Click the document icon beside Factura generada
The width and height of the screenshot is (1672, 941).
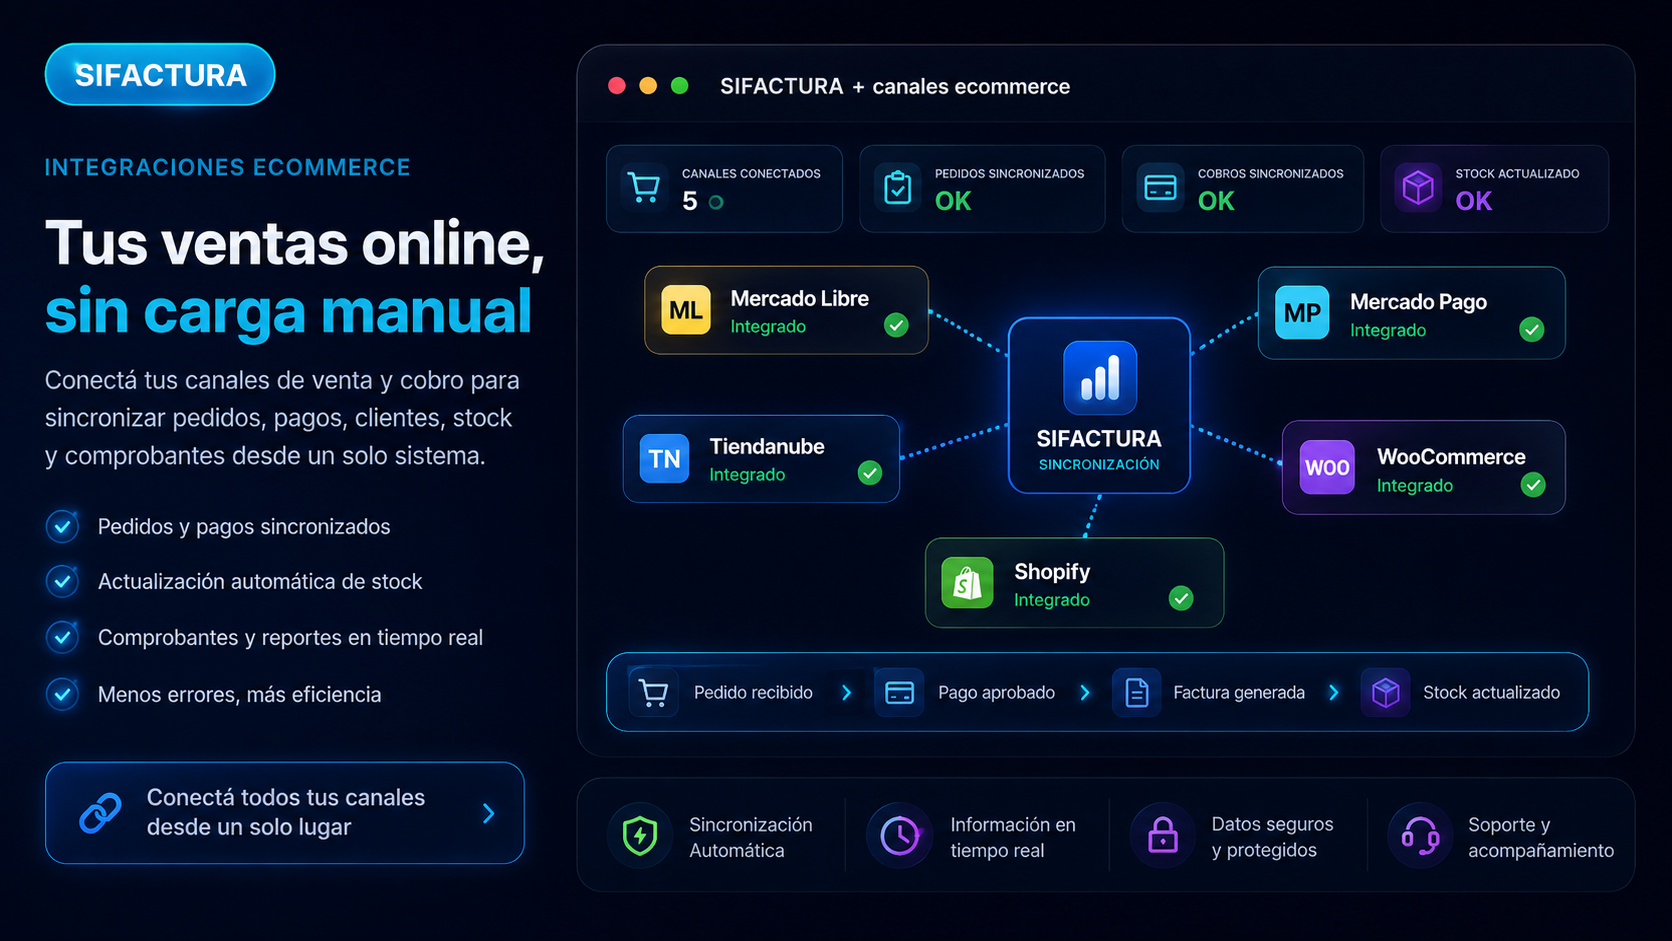click(x=1137, y=692)
